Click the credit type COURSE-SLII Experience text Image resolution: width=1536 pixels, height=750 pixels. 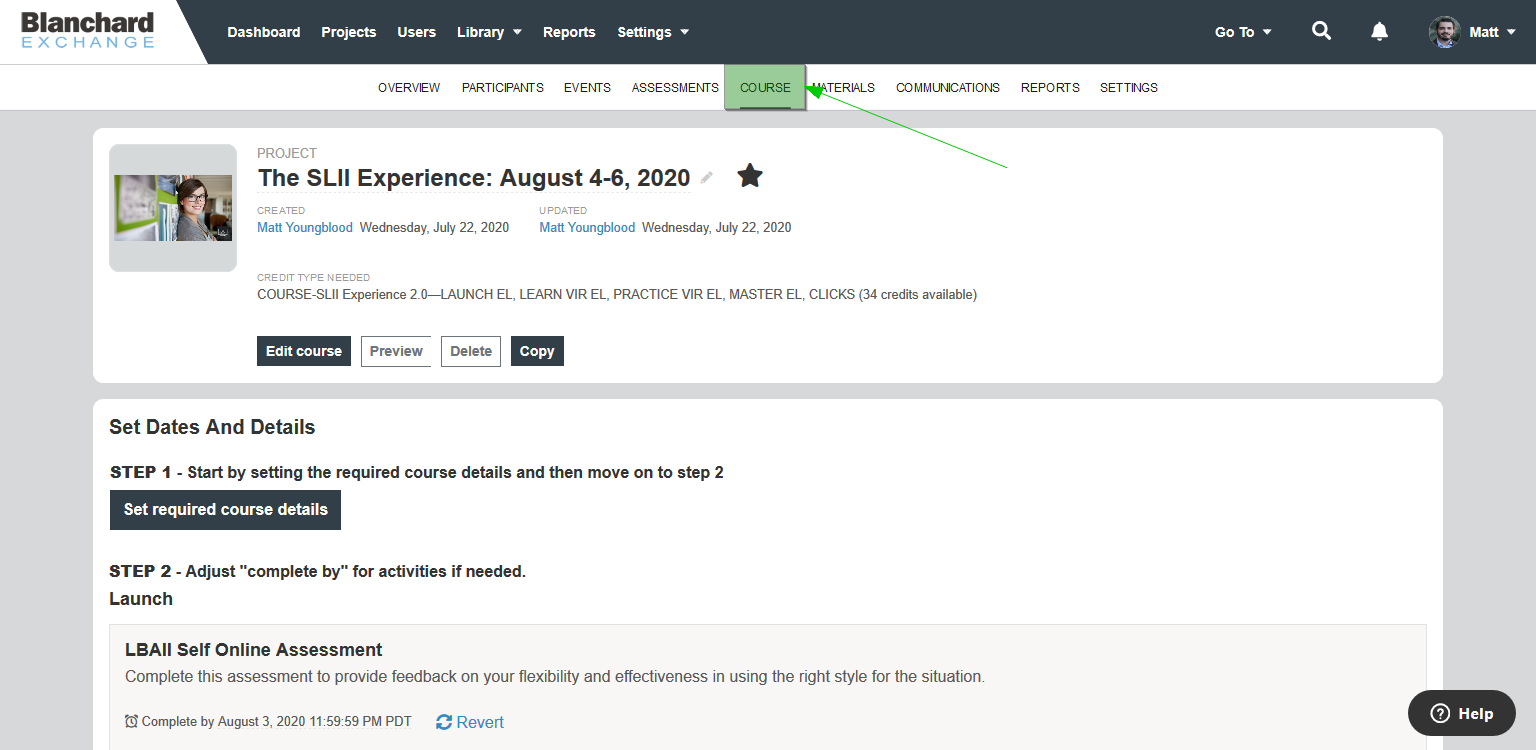coord(617,295)
